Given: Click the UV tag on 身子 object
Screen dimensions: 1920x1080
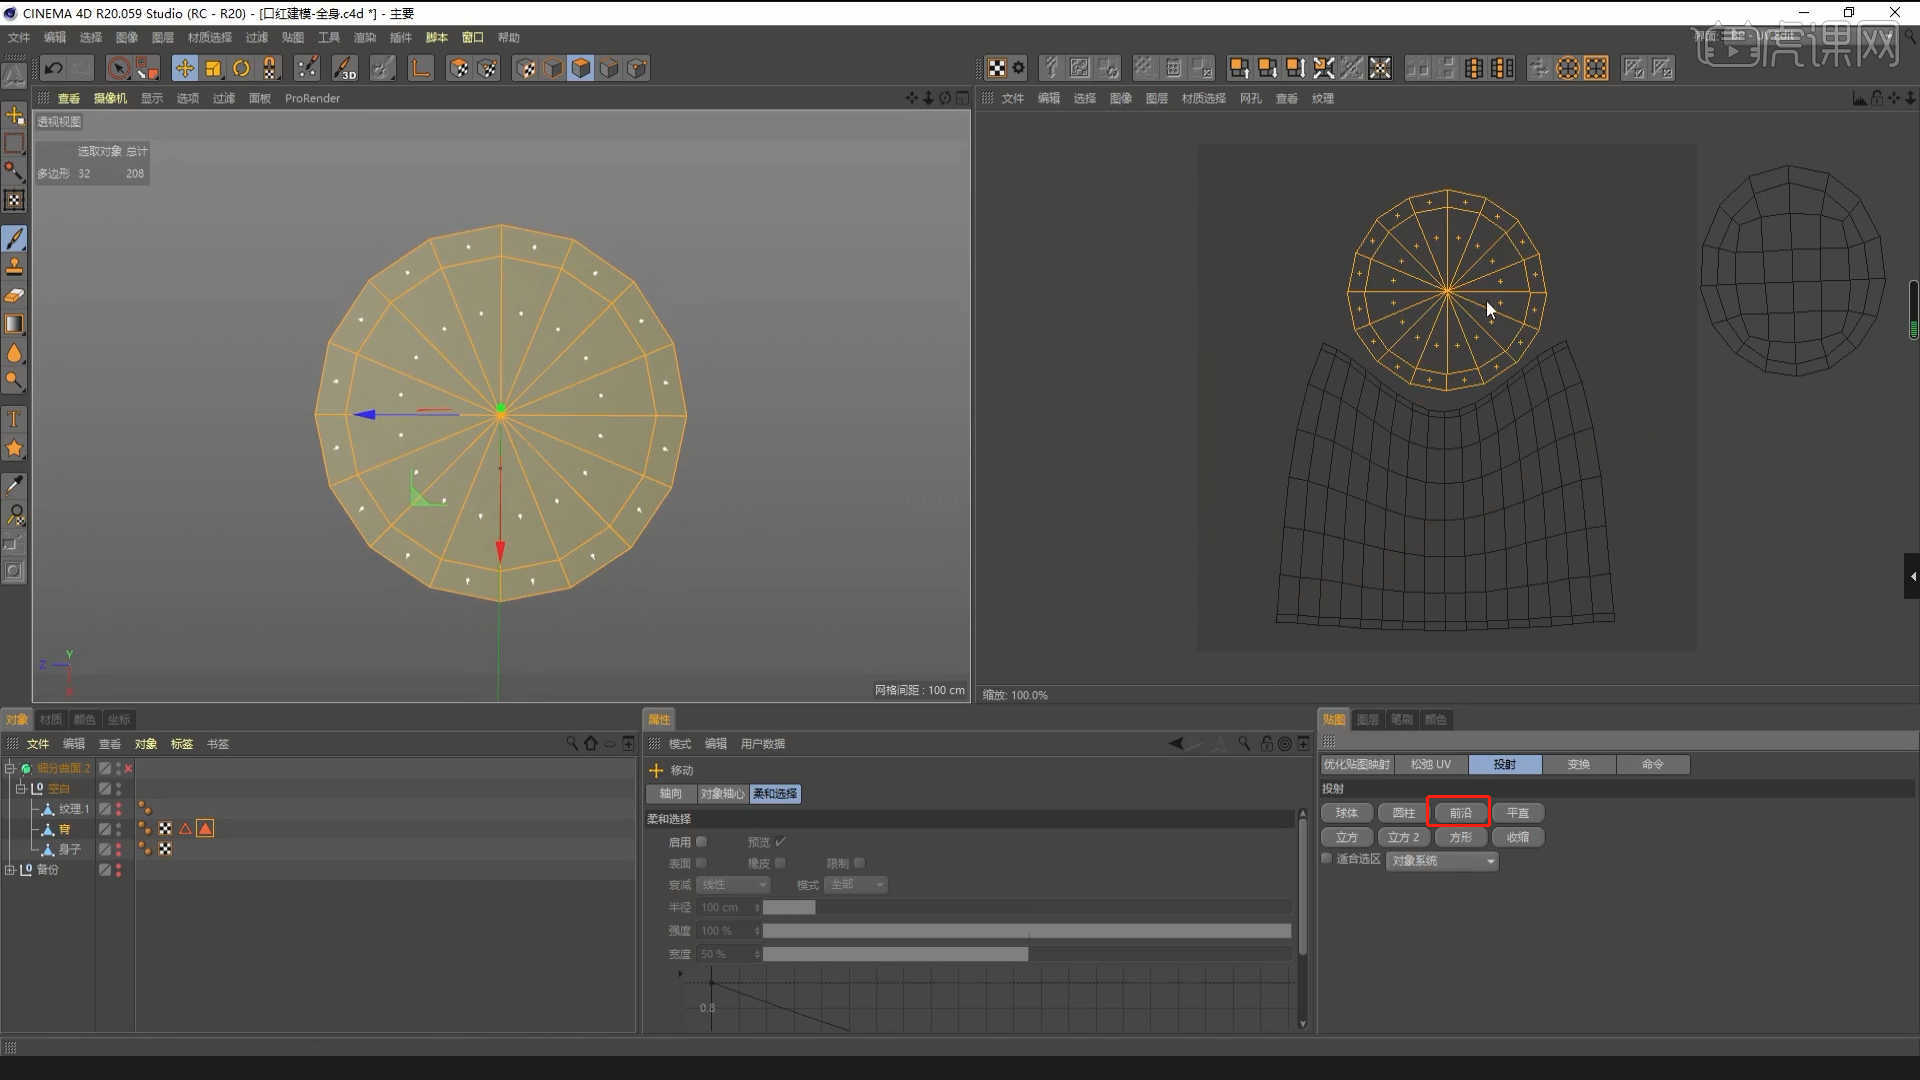Looking at the screenshot, I should point(165,849).
